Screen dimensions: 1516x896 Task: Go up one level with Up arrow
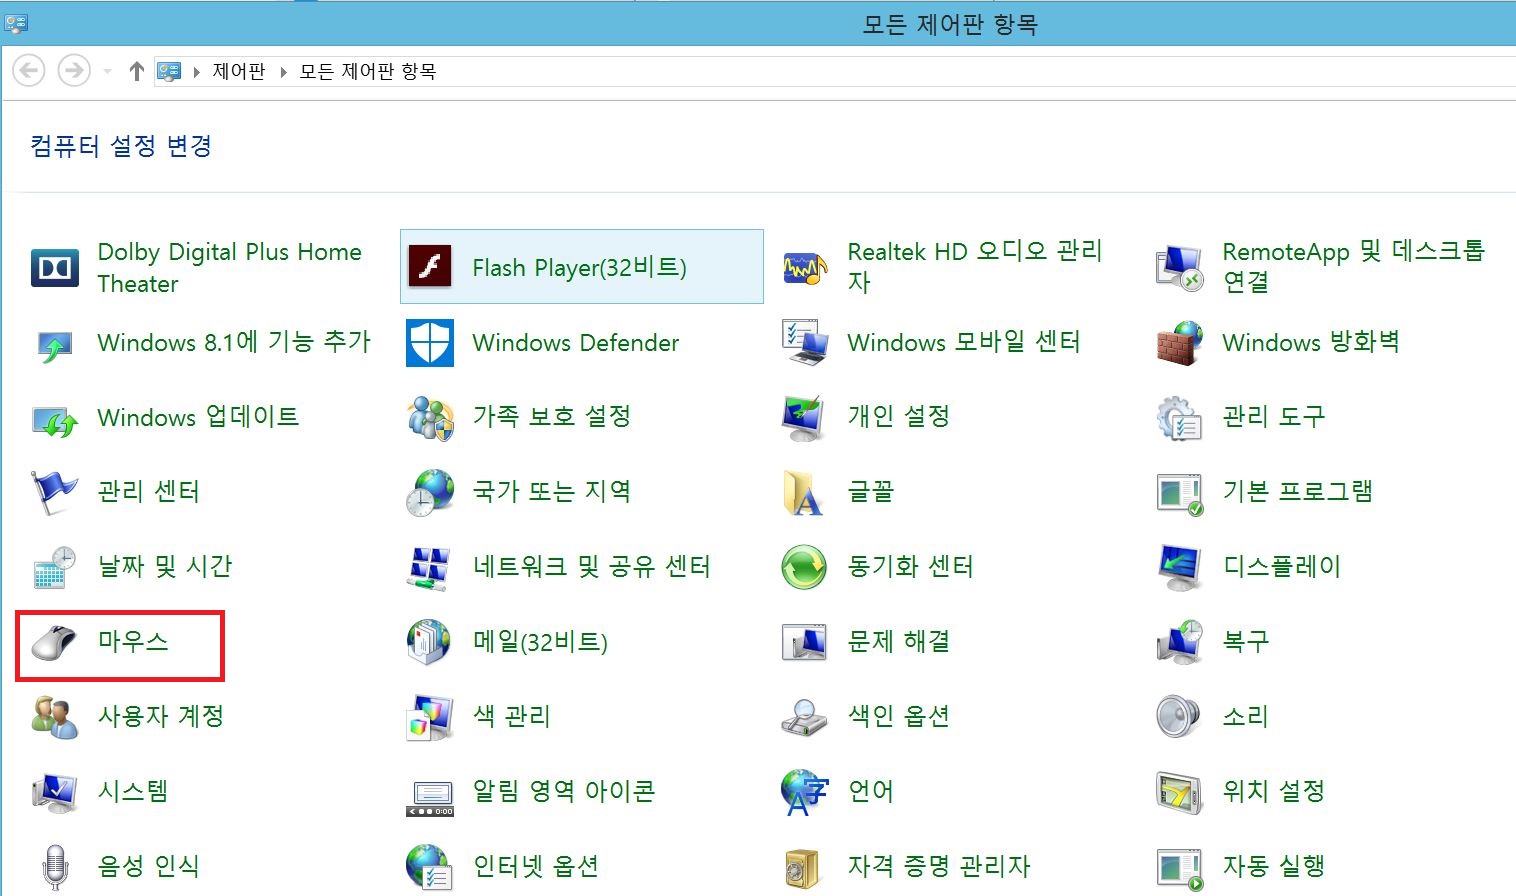click(137, 71)
